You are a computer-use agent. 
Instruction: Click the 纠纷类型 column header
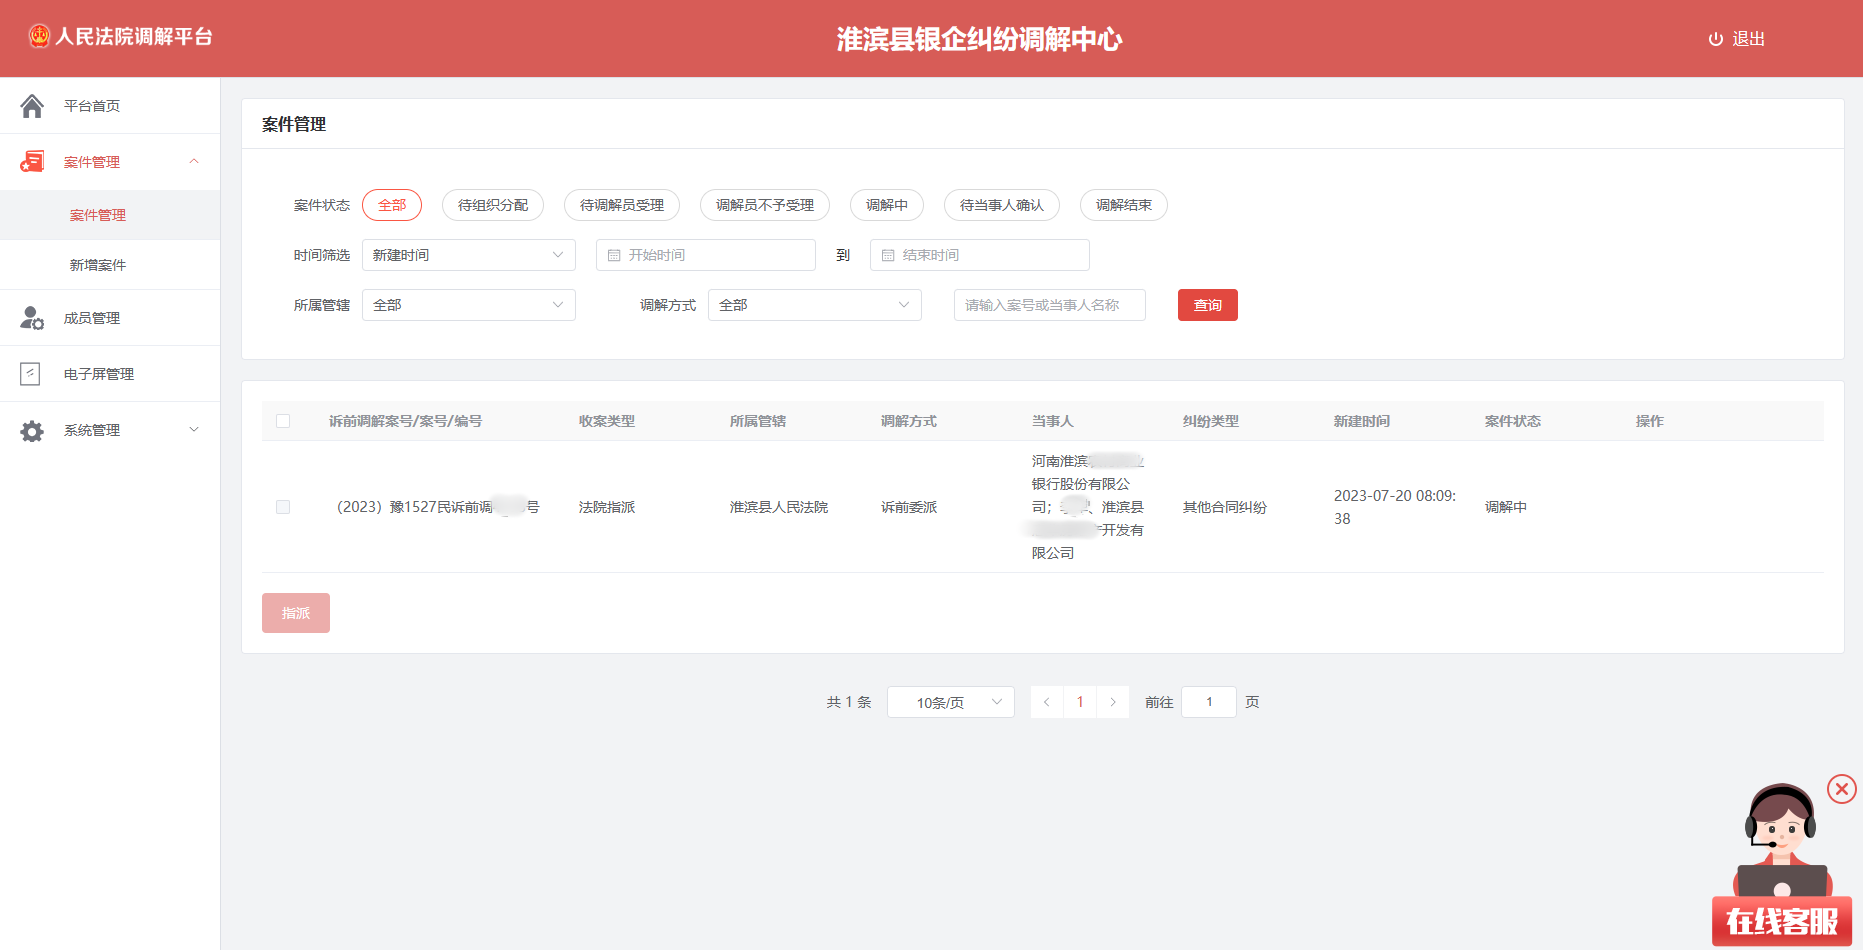[x=1211, y=421]
